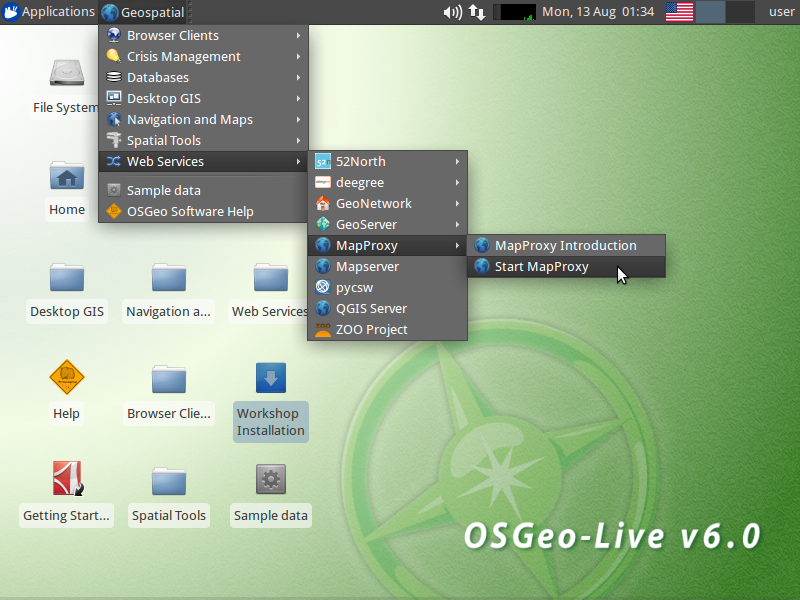Open the Home folder icon
This screenshot has width=800, height=600.
[67, 176]
